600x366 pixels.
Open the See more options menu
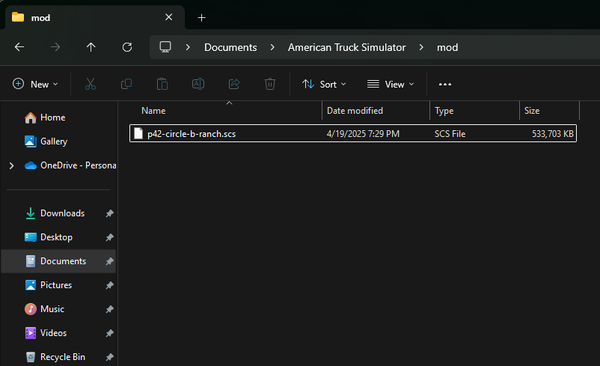pyautogui.click(x=445, y=84)
